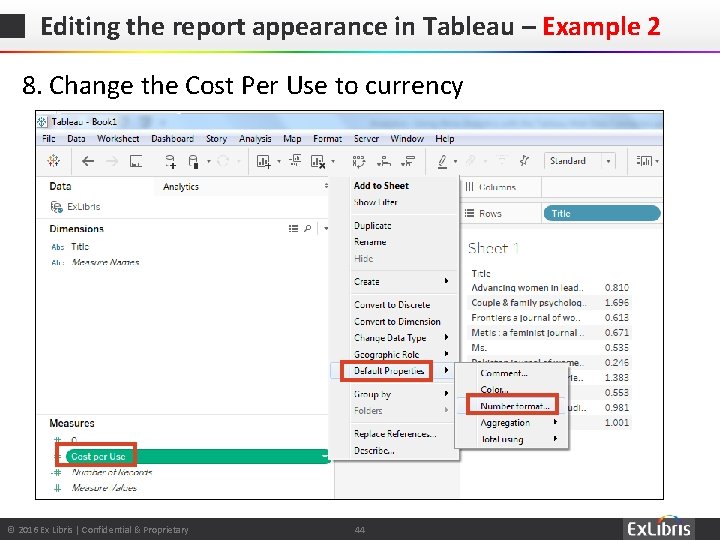Choose Convert to Dimension
This screenshot has width=720, height=540.
coord(397,321)
